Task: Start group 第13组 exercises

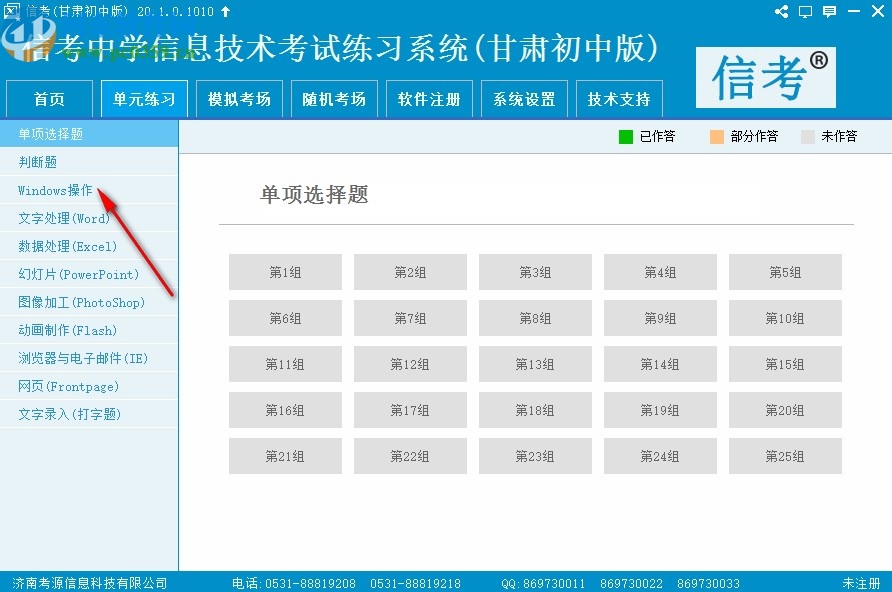Action: coord(535,364)
